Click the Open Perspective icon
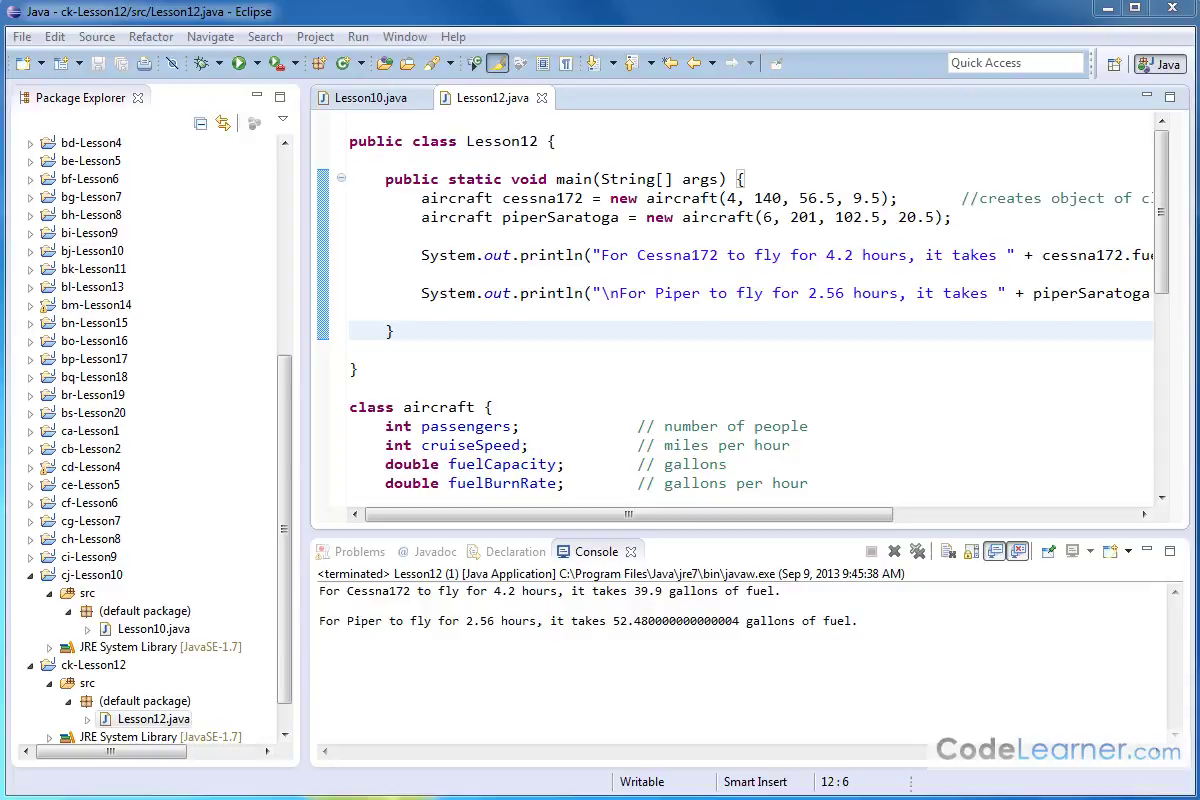 click(1114, 64)
